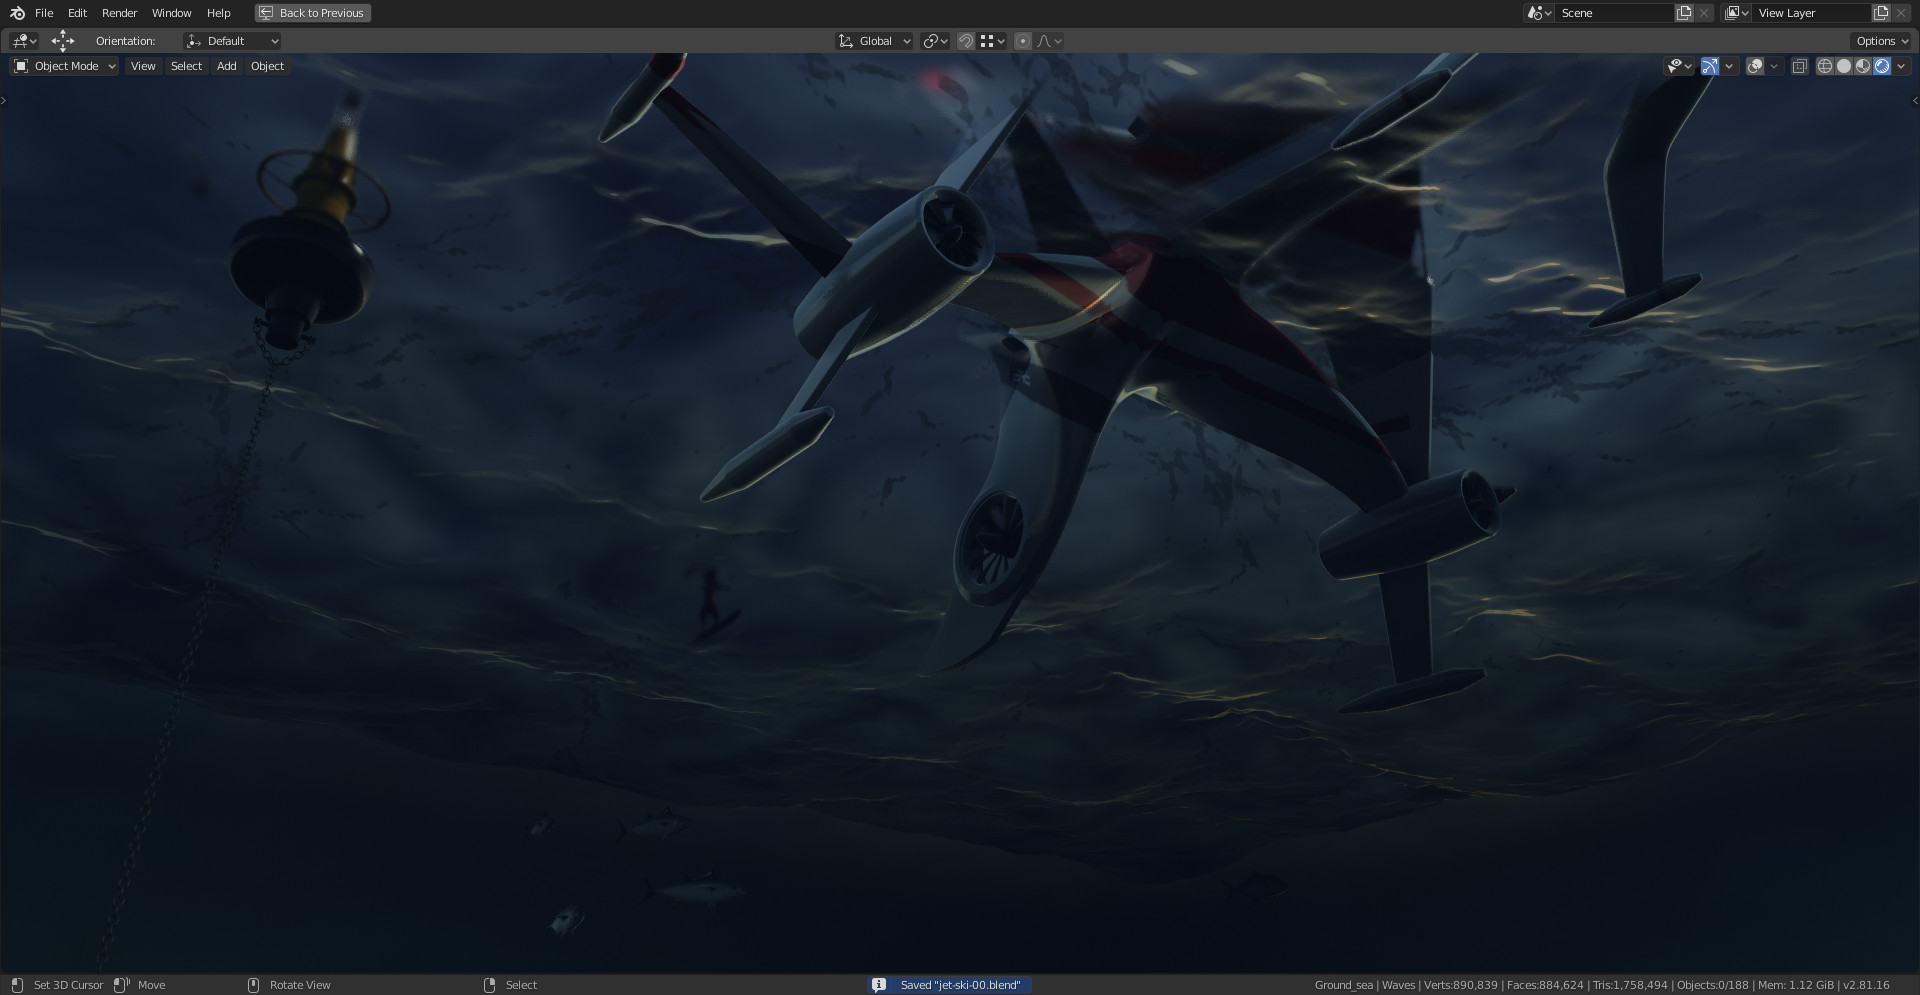Viewport: 1920px width, 995px height.
Task: Open the Orientation Default dropdown
Action: coord(232,41)
